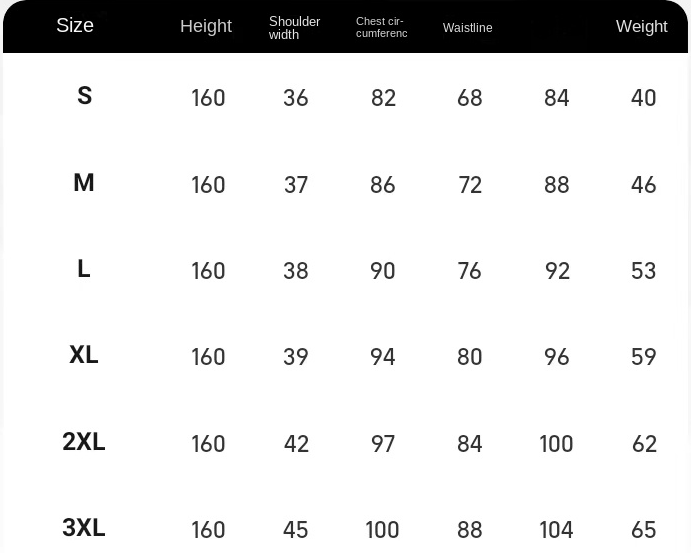Select the M size row label
This screenshot has height=553, width=691.
pos(84,182)
